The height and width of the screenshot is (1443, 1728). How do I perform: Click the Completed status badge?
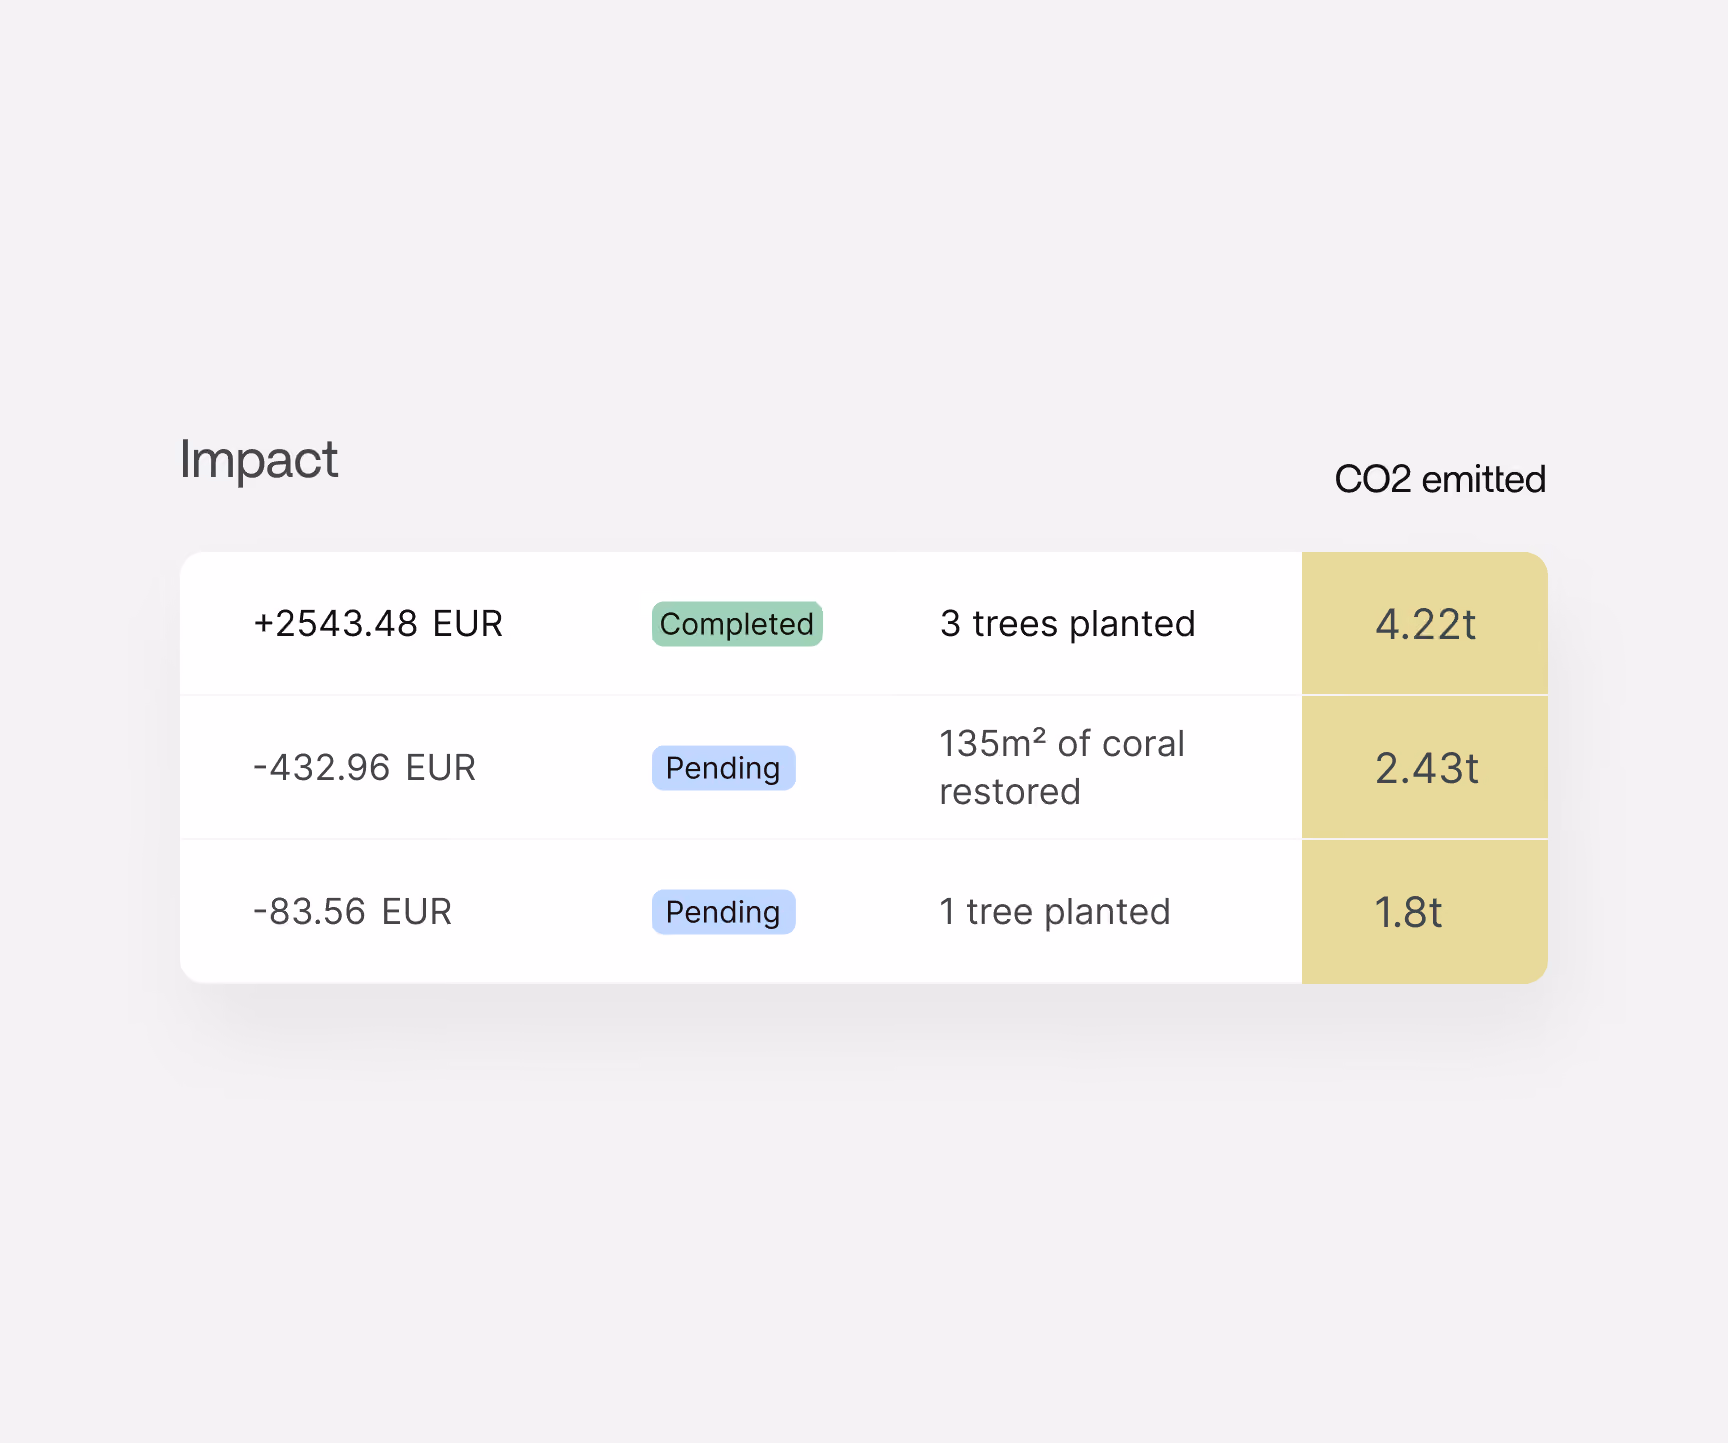pyautogui.click(x=737, y=624)
